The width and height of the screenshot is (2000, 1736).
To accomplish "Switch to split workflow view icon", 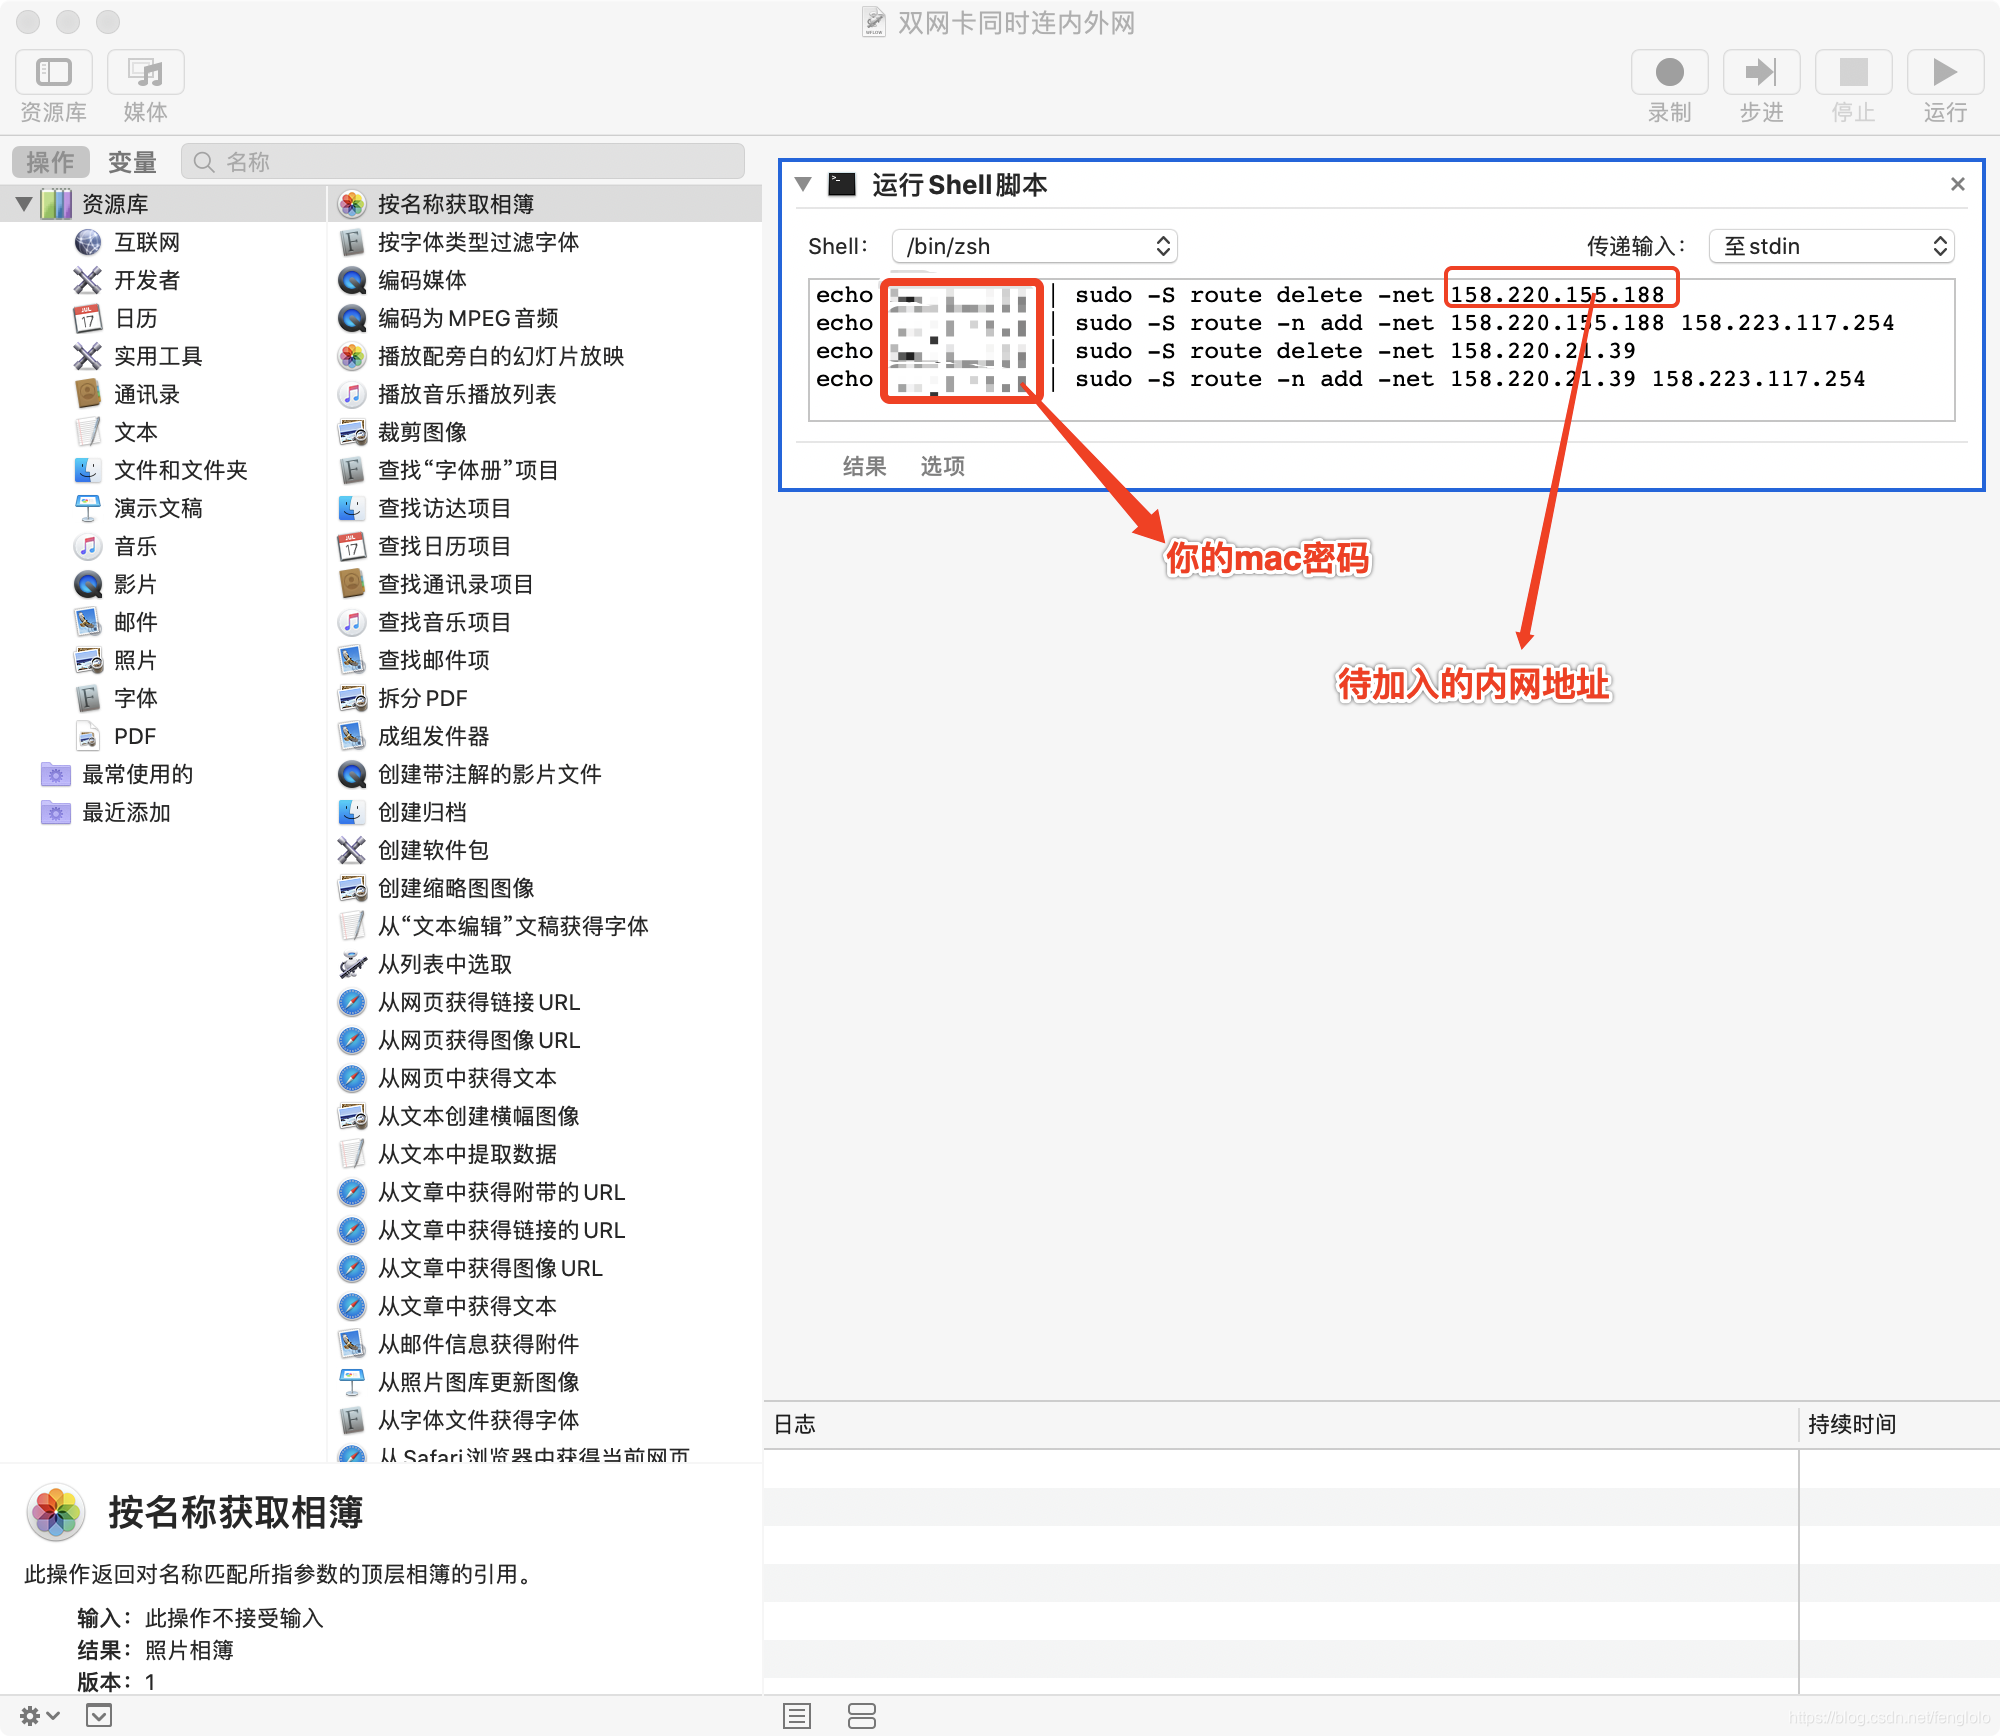I will pyautogui.click(x=861, y=1716).
